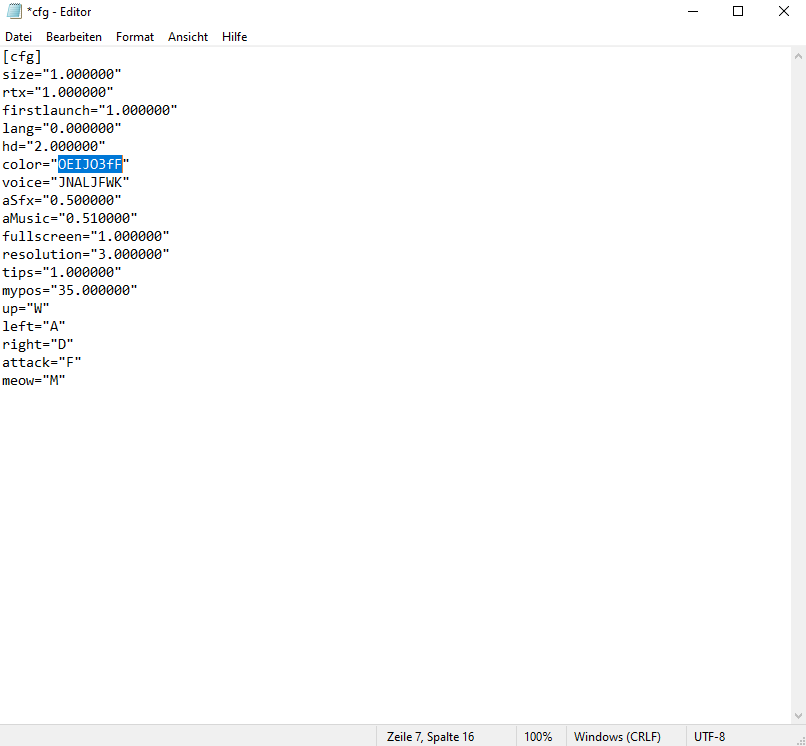Minimize the cfg Editor window
Viewport: 806px width, 746px height.
693,11
